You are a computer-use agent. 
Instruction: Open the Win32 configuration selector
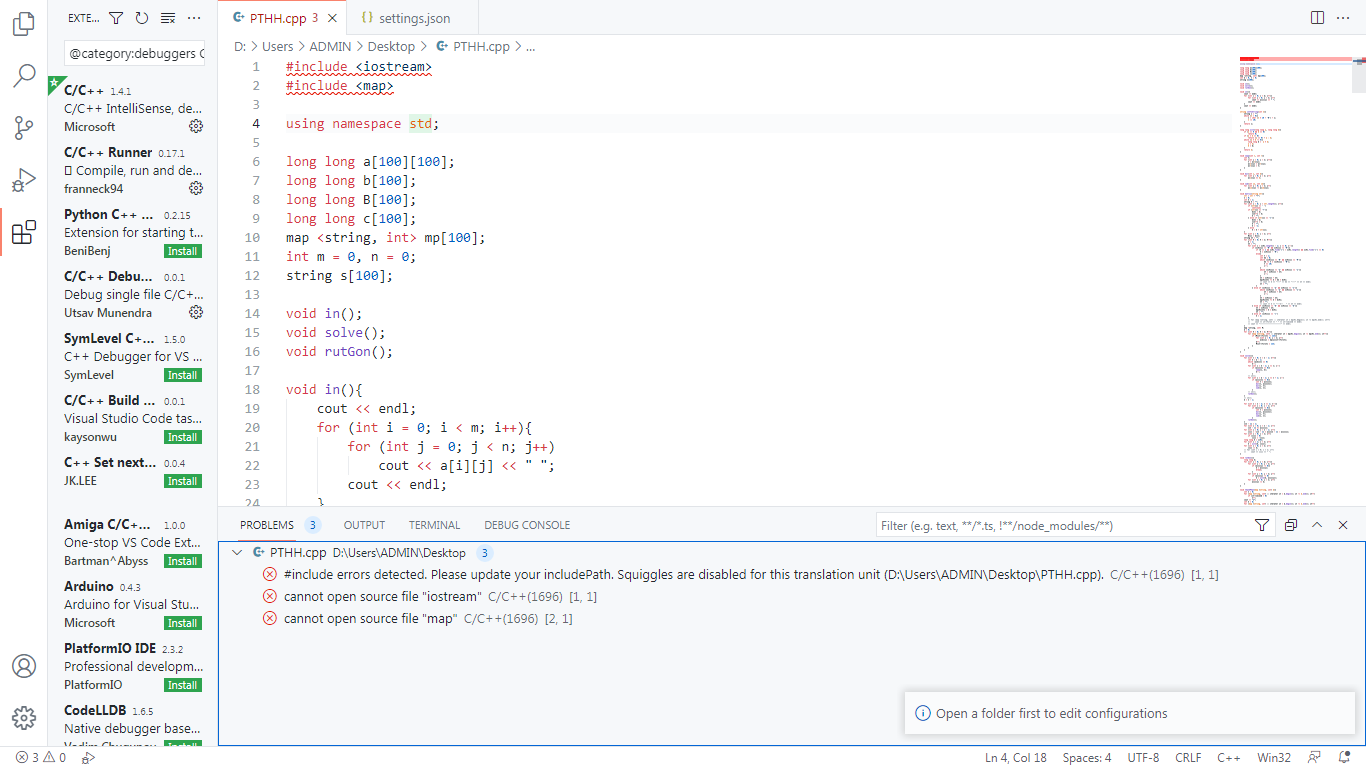[x=1274, y=758]
